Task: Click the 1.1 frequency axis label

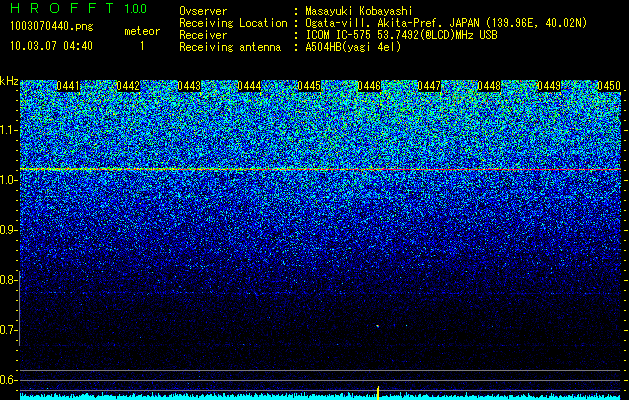Action: [7, 130]
